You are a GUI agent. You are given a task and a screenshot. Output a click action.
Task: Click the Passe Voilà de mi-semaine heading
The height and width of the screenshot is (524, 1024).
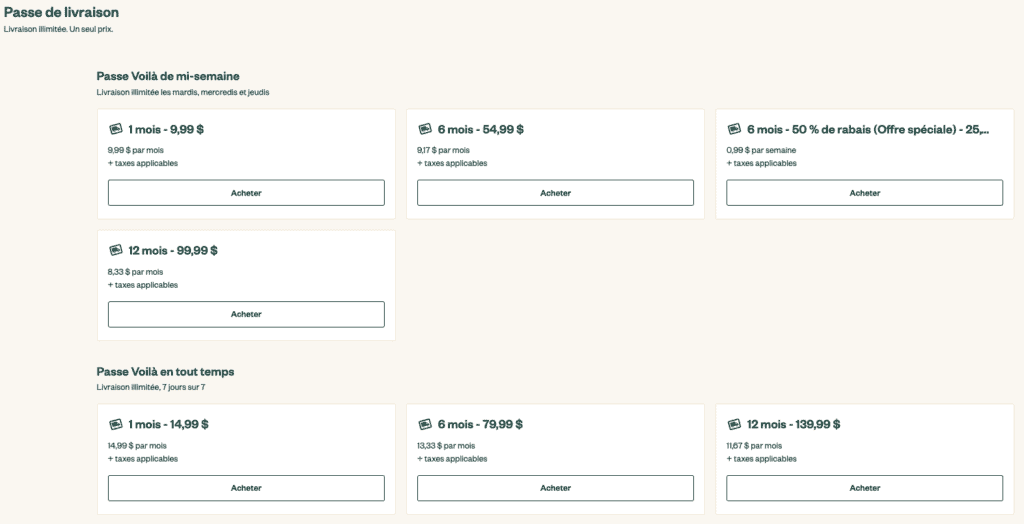[x=168, y=76]
